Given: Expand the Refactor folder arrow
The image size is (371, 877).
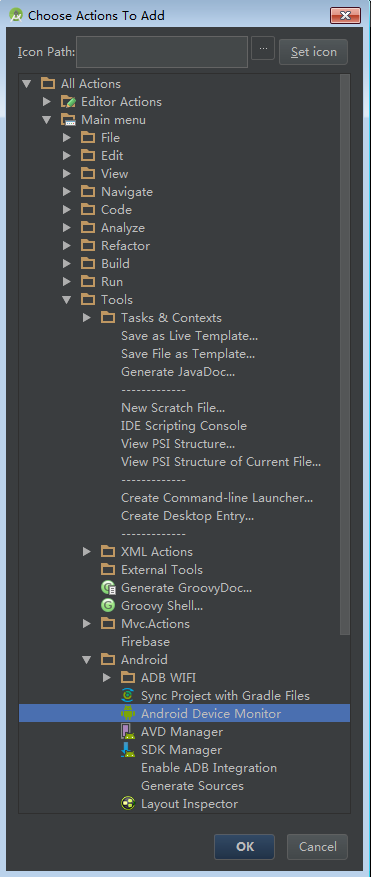Looking at the screenshot, I should [x=67, y=246].
